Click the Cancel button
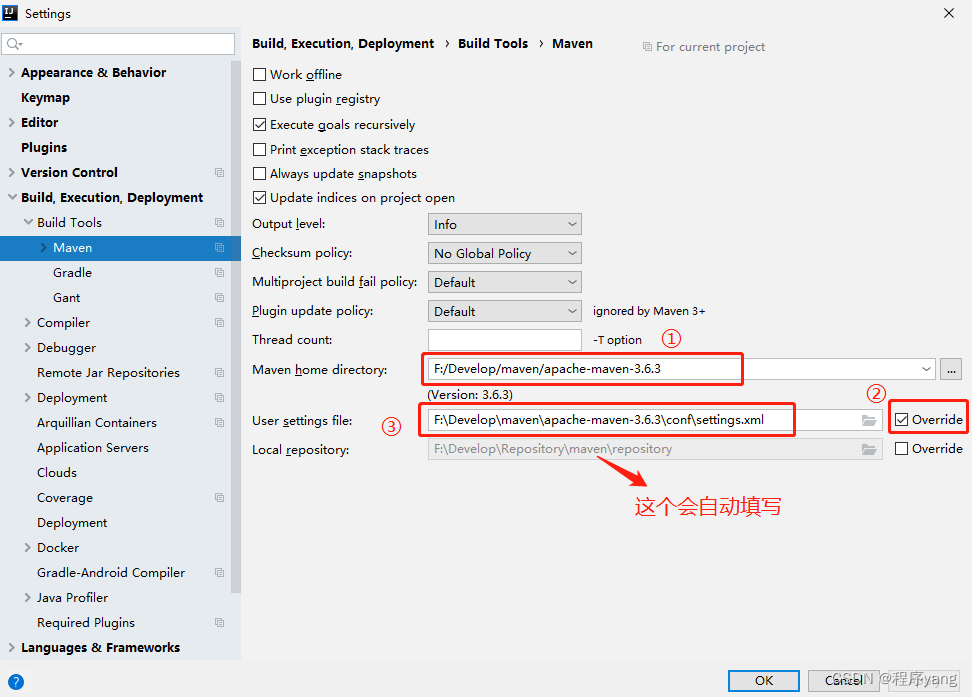972x697 pixels. pos(843,680)
